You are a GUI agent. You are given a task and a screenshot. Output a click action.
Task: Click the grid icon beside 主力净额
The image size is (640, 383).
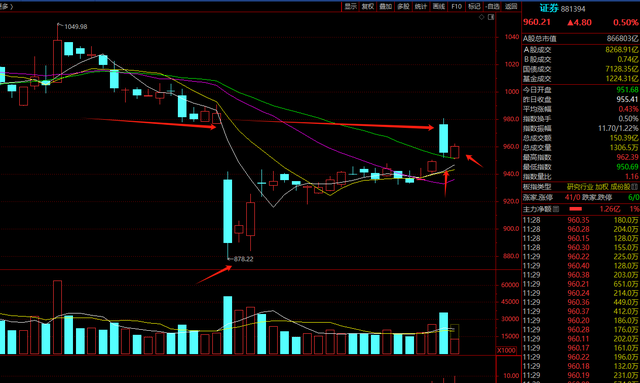pos(556,209)
